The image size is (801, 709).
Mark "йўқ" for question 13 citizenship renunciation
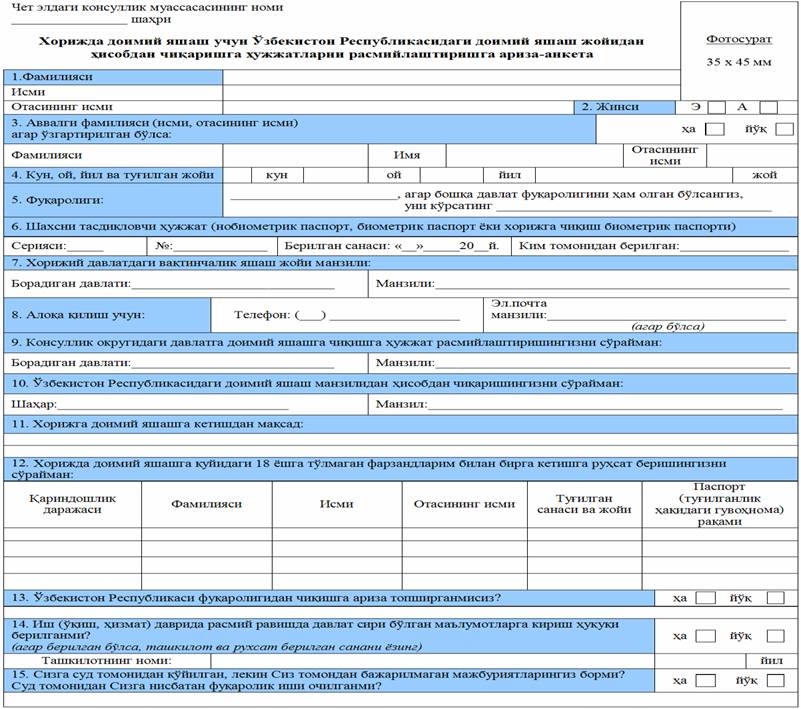(775, 598)
